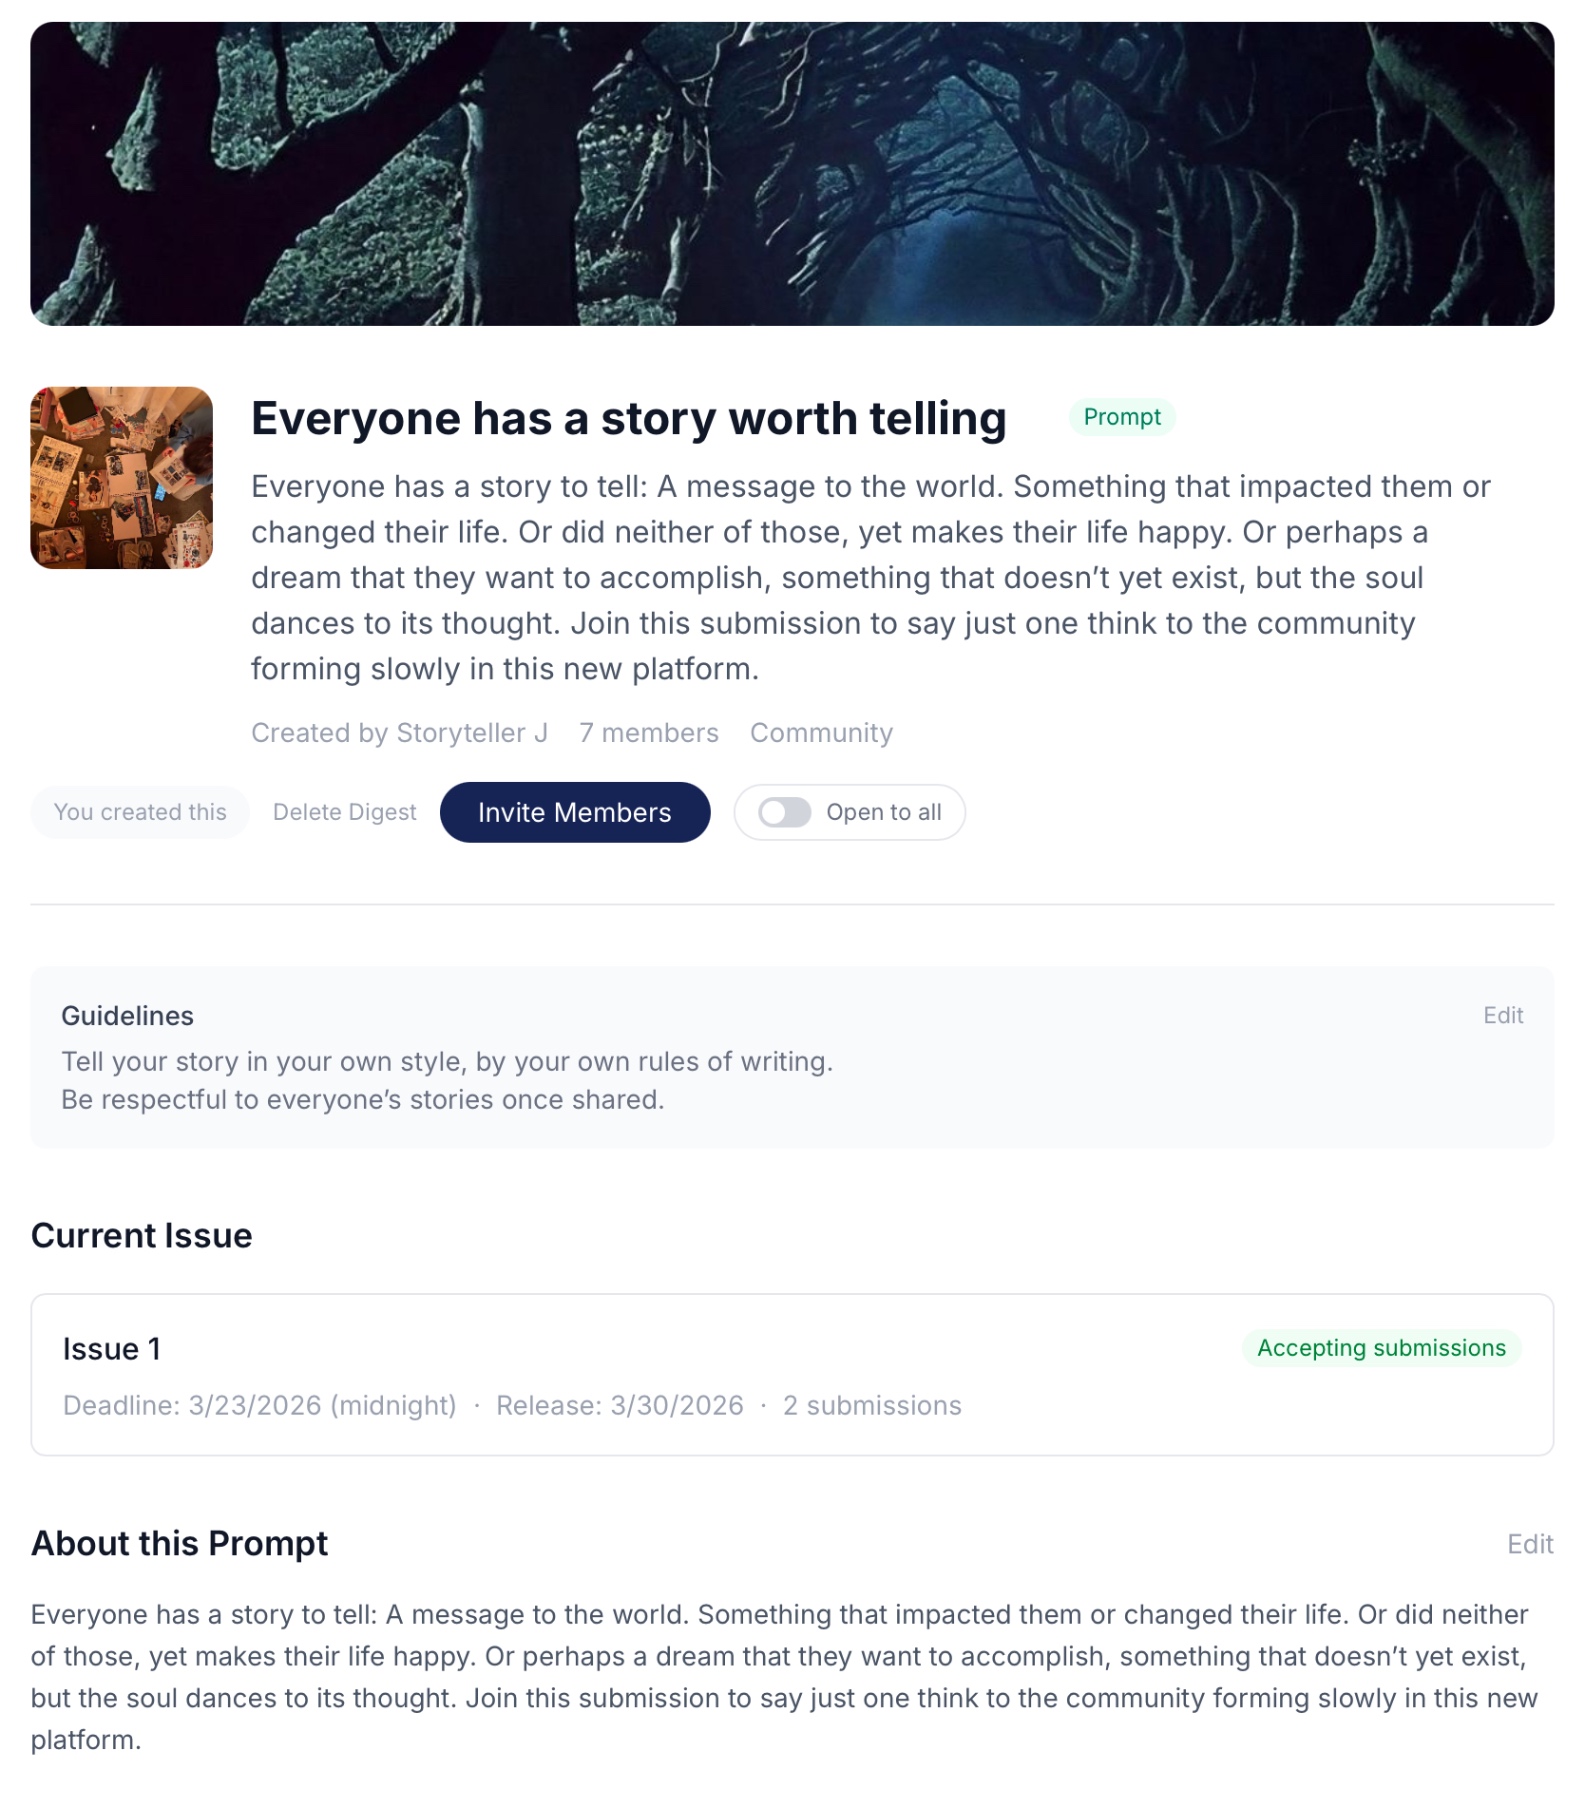This screenshot has height=1807, width=1584.
Task: Click the Delete Digest link
Action: (x=344, y=812)
